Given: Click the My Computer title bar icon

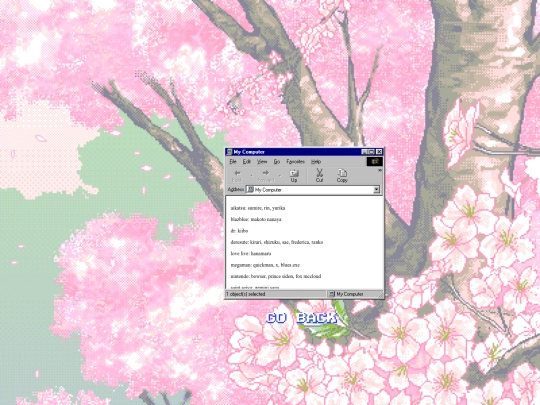Looking at the screenshot, I should click(229, 152).
